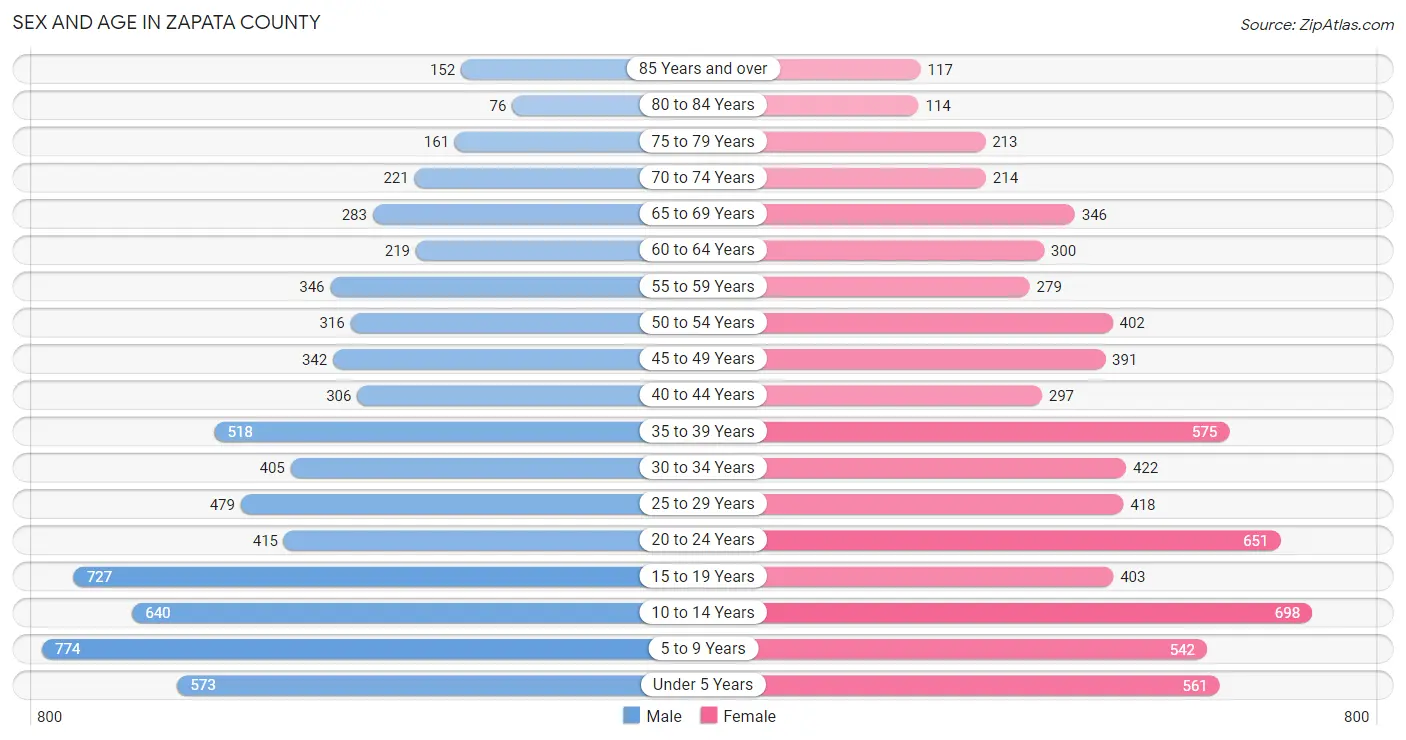This screenshot has width=1406, height=740.
Task: Open the ZipAtlas.com source link
Action: pos(1317,25)
